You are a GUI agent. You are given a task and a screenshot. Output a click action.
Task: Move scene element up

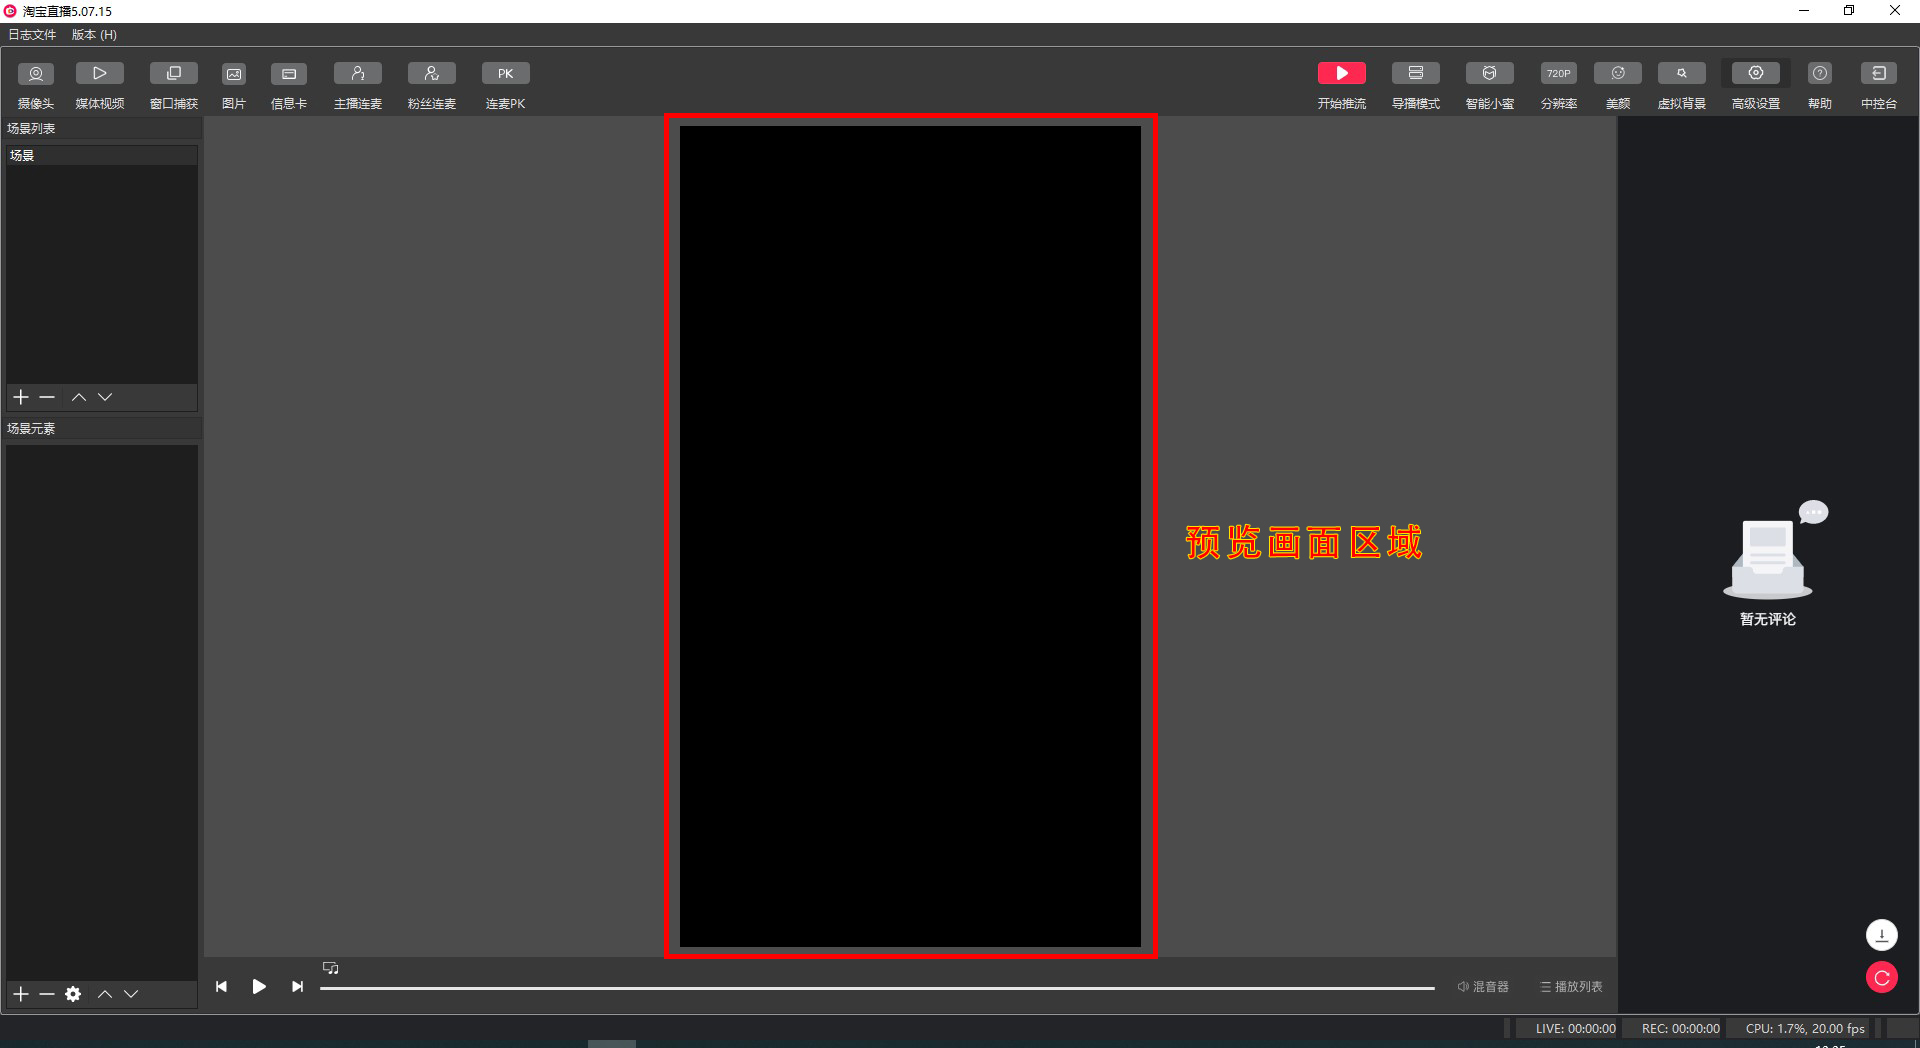coord(105,994)
